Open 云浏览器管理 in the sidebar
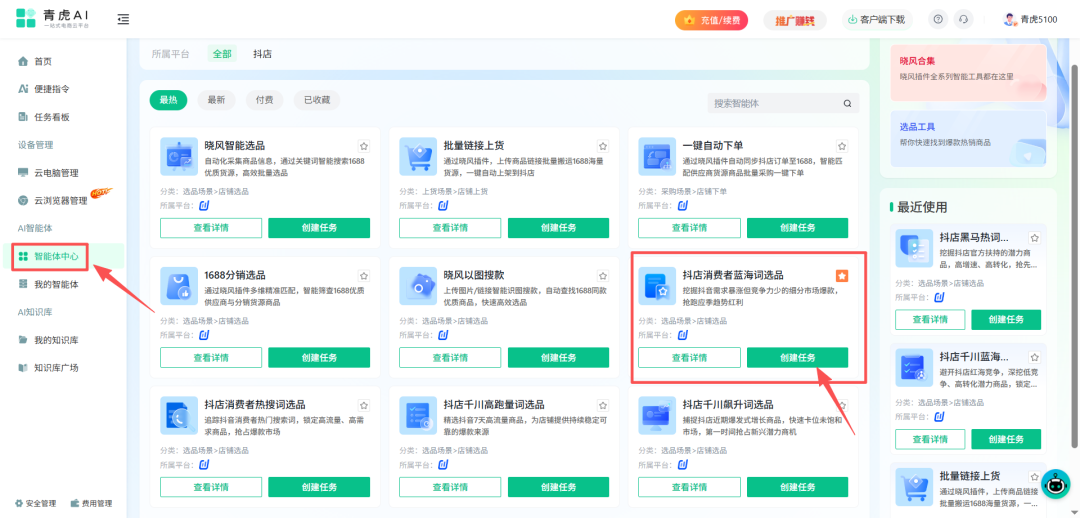This screenshot has height=518, width=1080. click(63, 200)
